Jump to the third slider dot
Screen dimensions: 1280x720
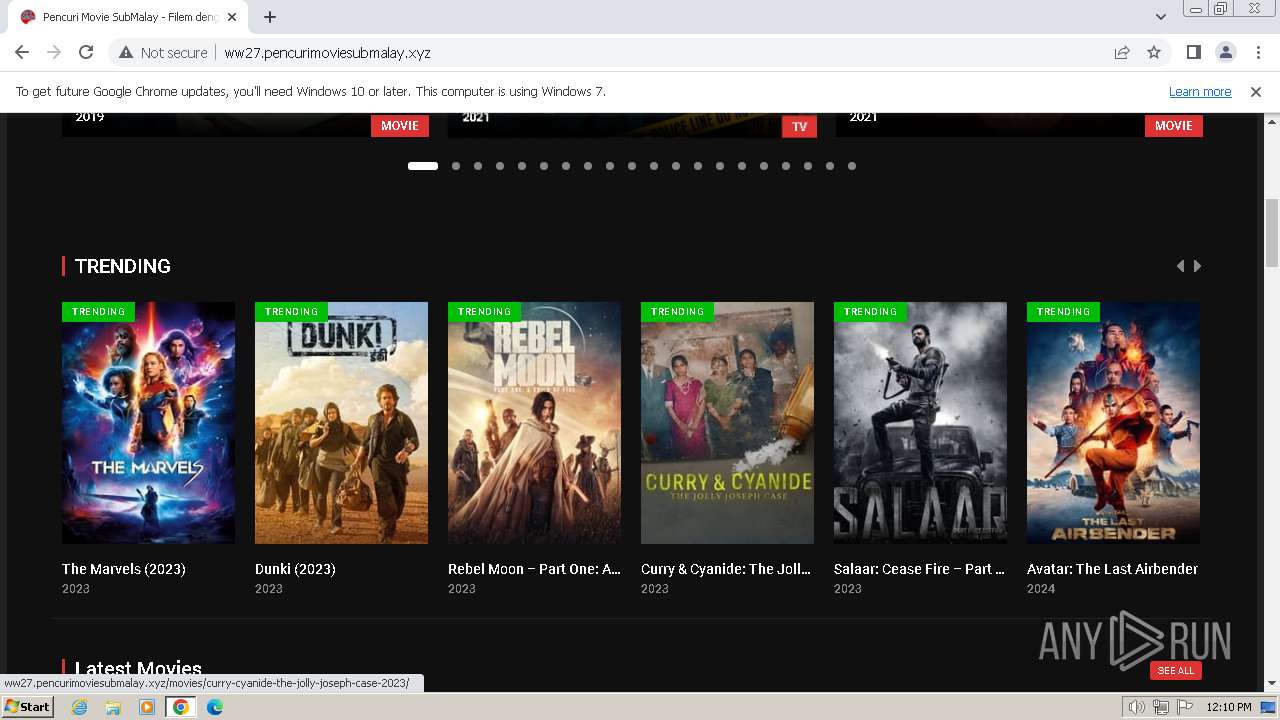[478, 166]
